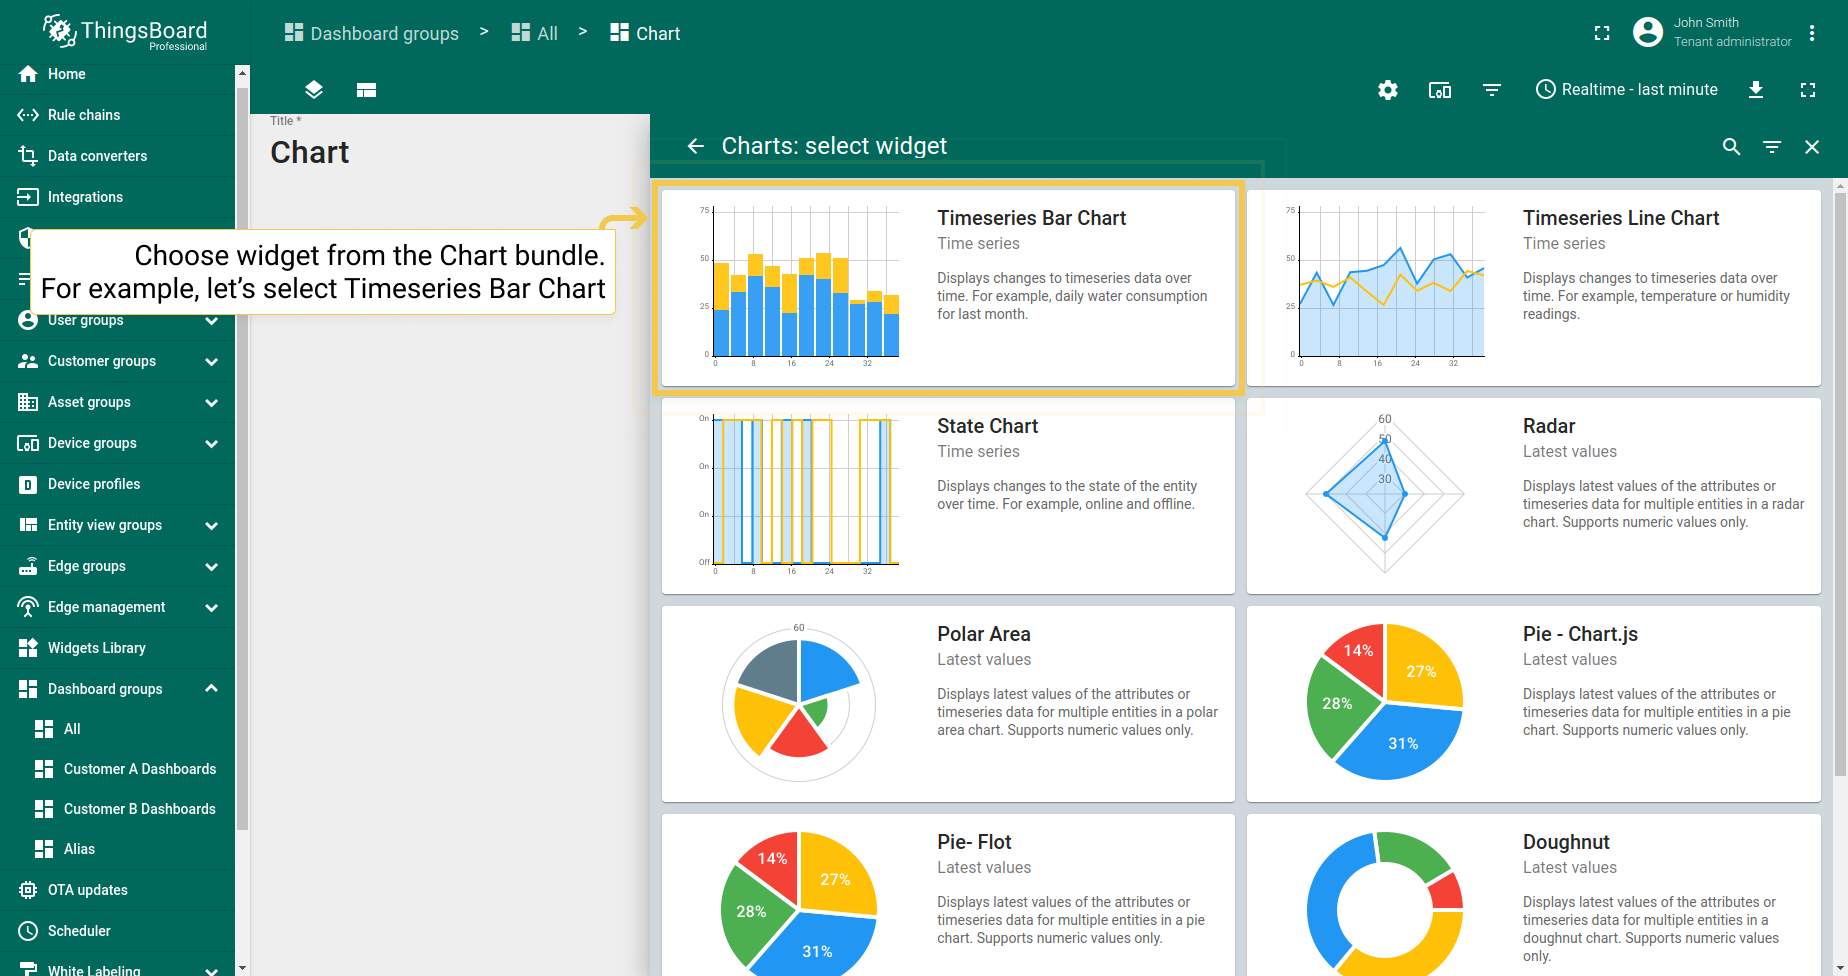Expand White Labeling chevron

(x=211, y=970)
